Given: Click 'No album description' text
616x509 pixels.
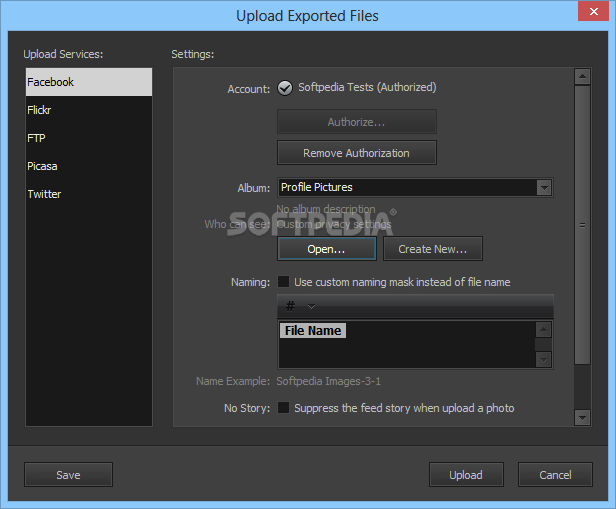Looking at the screenshot, I should point(326,209).
